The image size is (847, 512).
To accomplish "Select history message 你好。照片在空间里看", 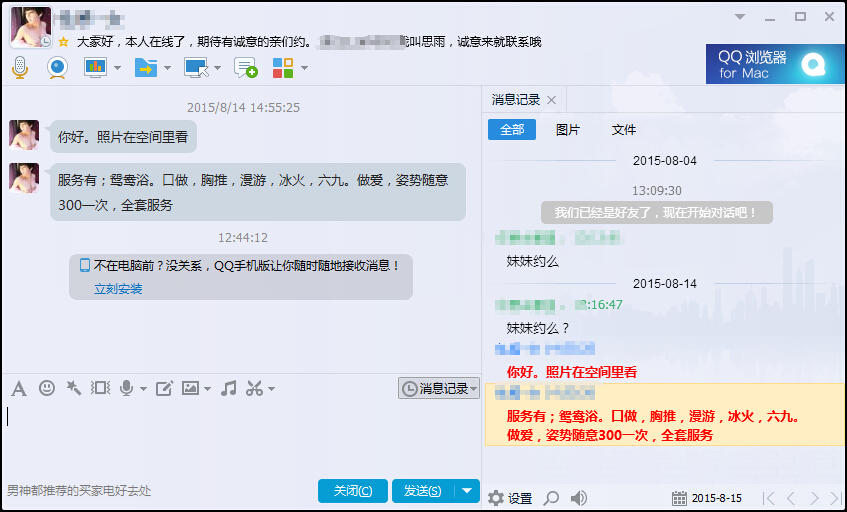I will click(x=572, y=372).
